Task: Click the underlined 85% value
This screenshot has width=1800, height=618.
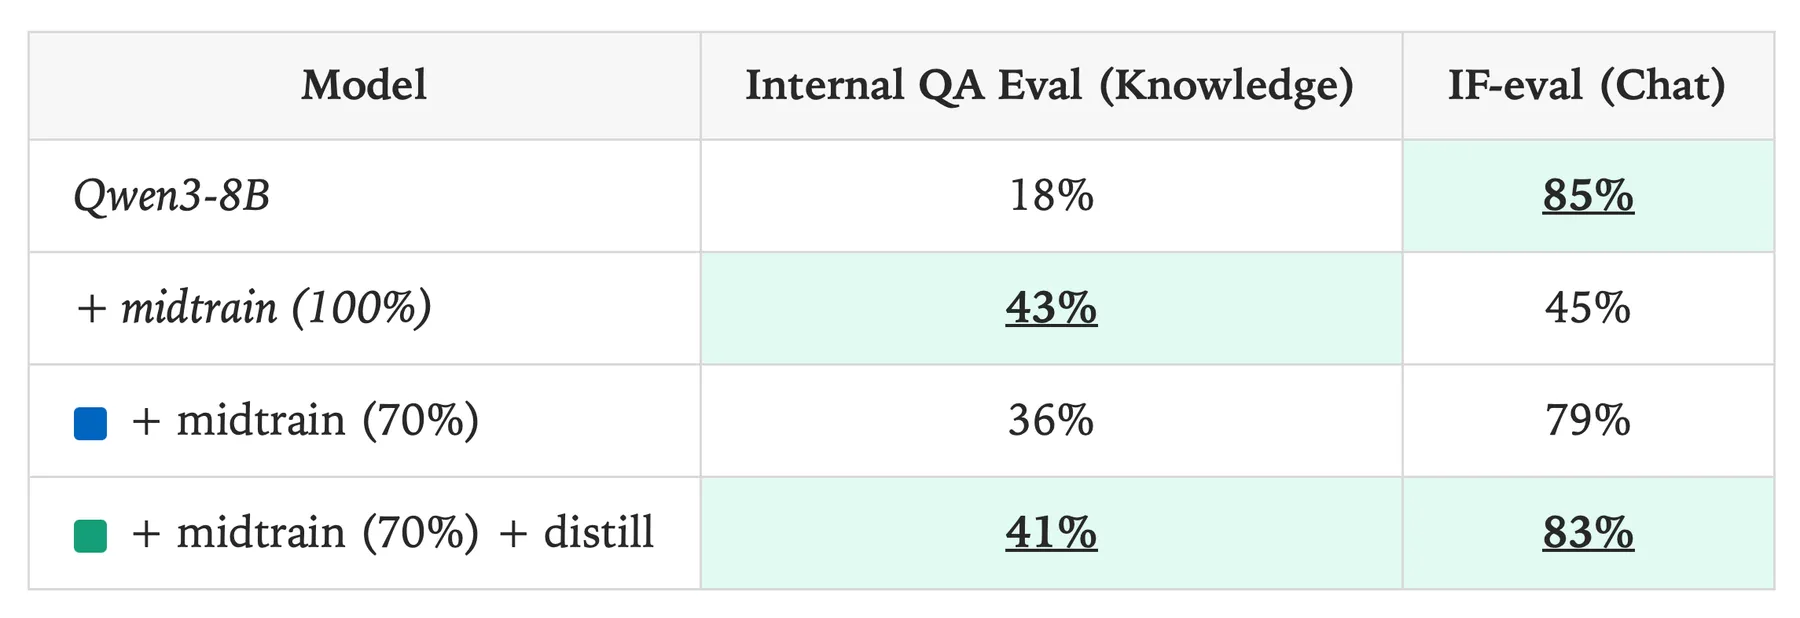Action: [x=1588, y=196]
